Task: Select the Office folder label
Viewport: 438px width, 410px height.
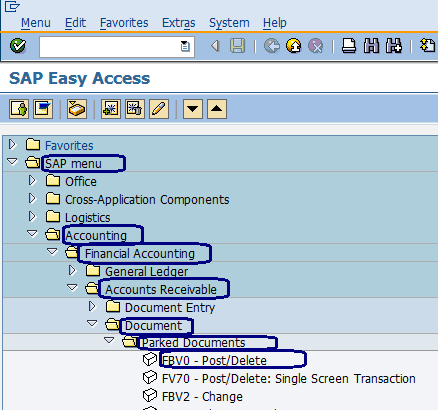Action: coord(81,182)
